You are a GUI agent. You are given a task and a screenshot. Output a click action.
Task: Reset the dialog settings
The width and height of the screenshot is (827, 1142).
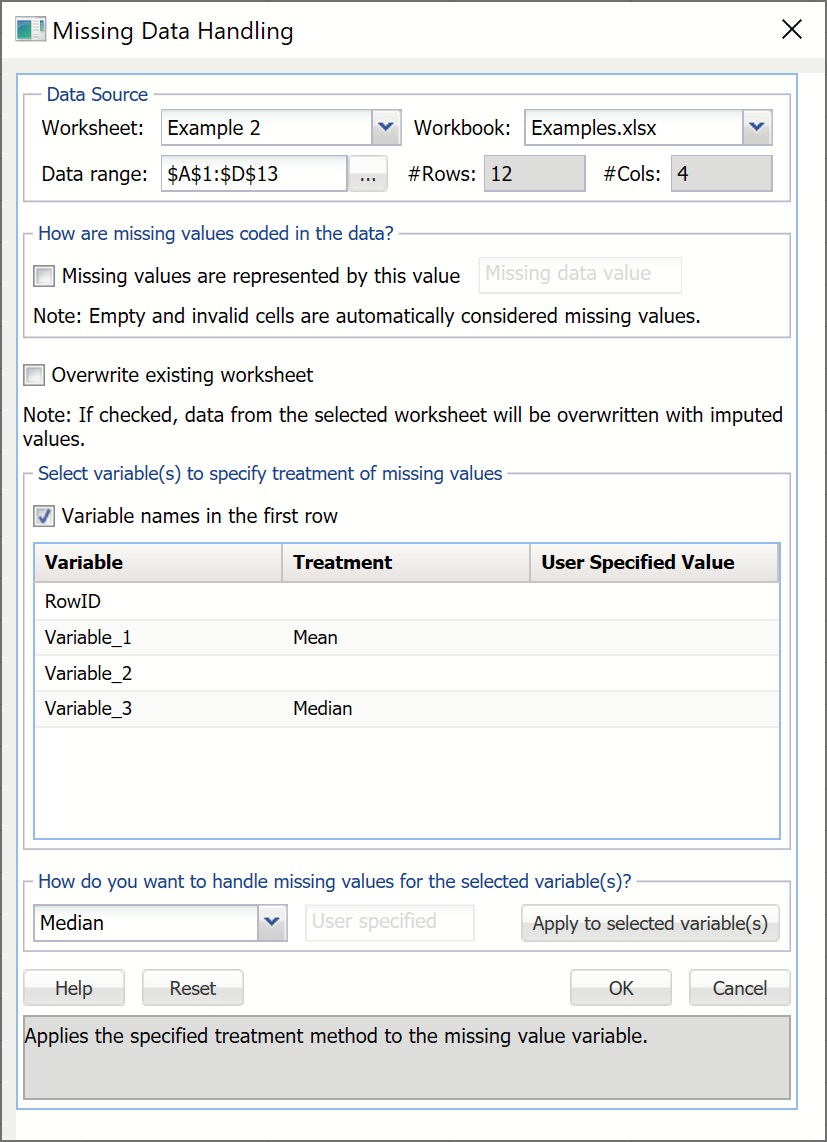(x=192, y=987)
